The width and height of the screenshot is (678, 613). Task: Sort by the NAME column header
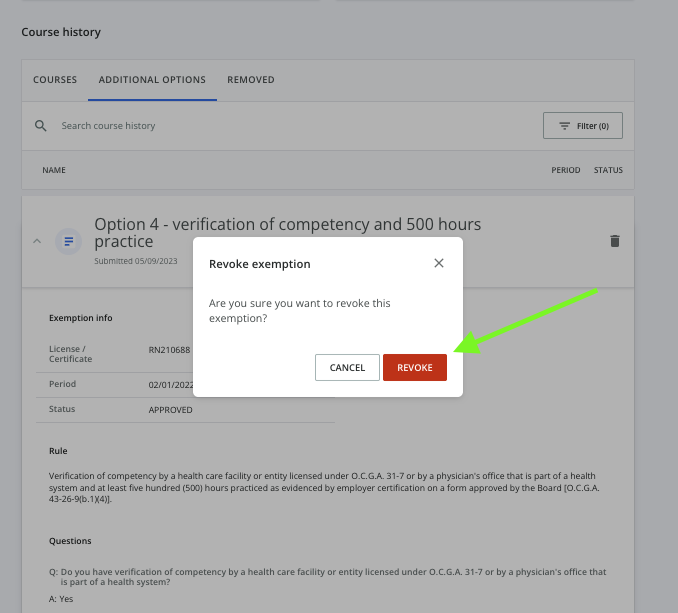(x=54, y=170)
